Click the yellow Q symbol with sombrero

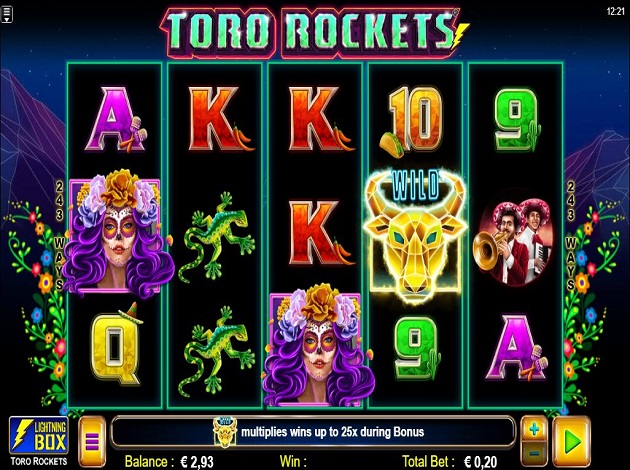(x=117, y=345)
